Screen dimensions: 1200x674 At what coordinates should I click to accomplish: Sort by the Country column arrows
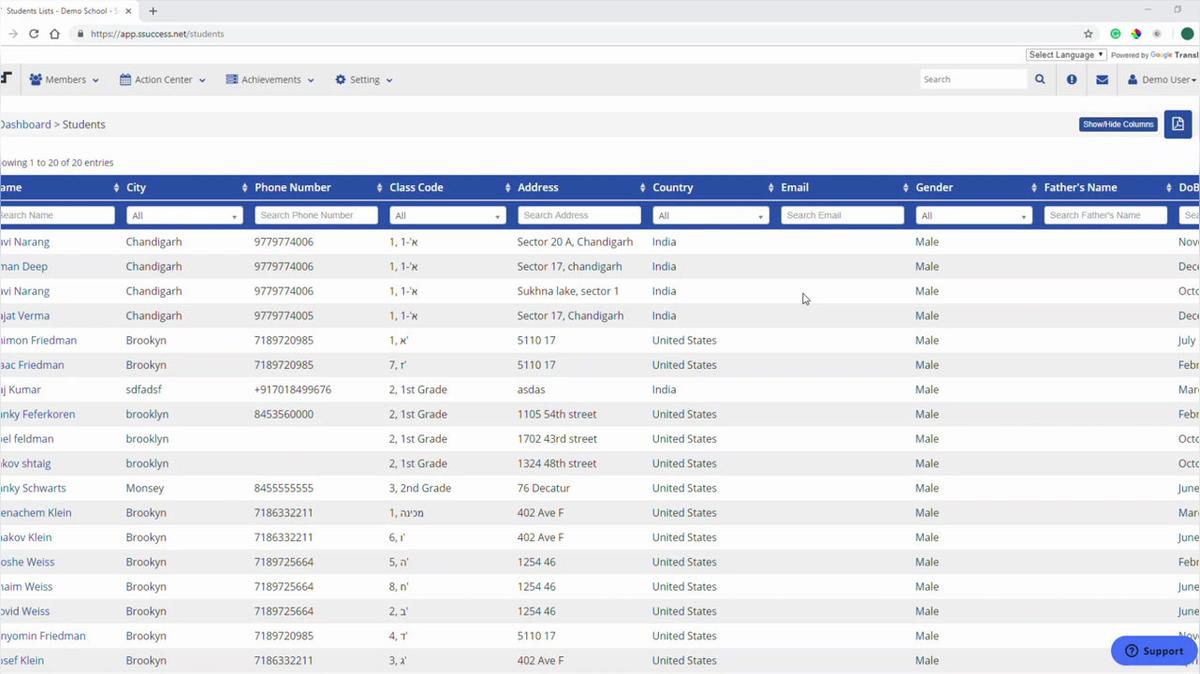tap(771, 187)
